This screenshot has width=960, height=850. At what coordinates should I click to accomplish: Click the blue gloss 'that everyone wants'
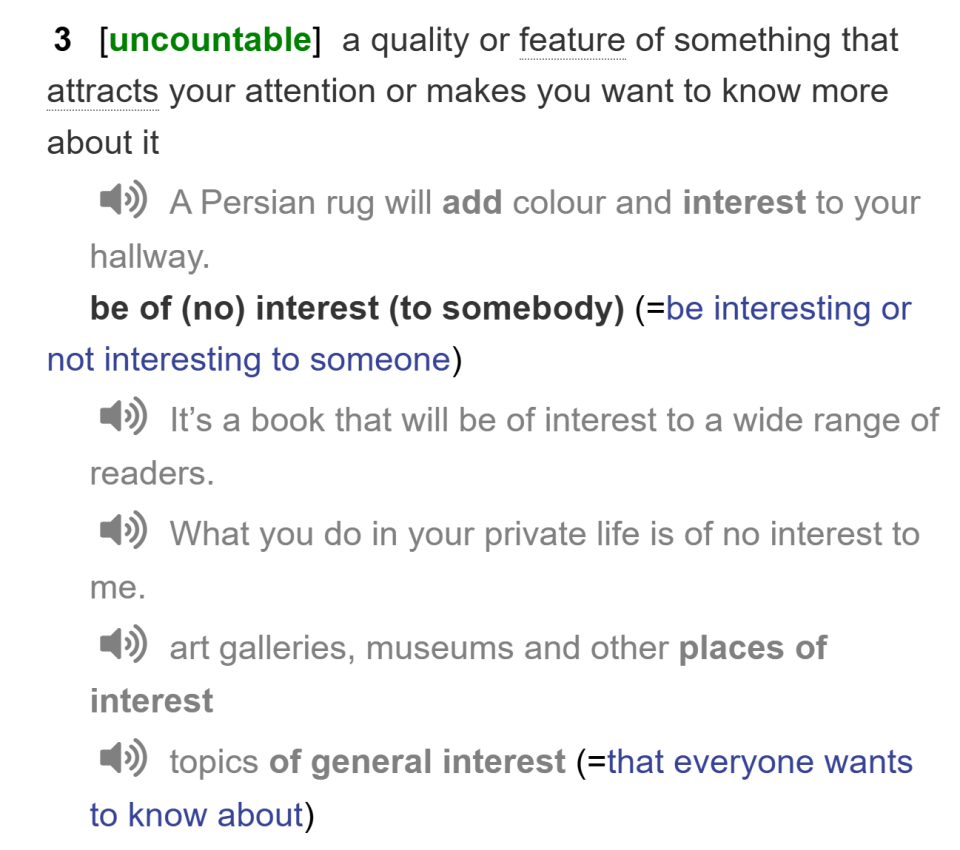pos(759,762)
